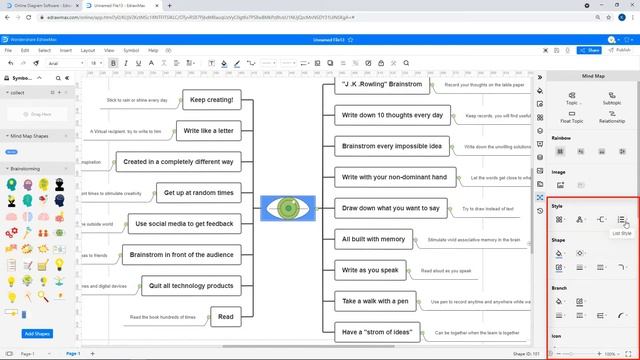Open the Line color pen tool
The width and height of the screenshot is (640, 360).
point(237,63)
